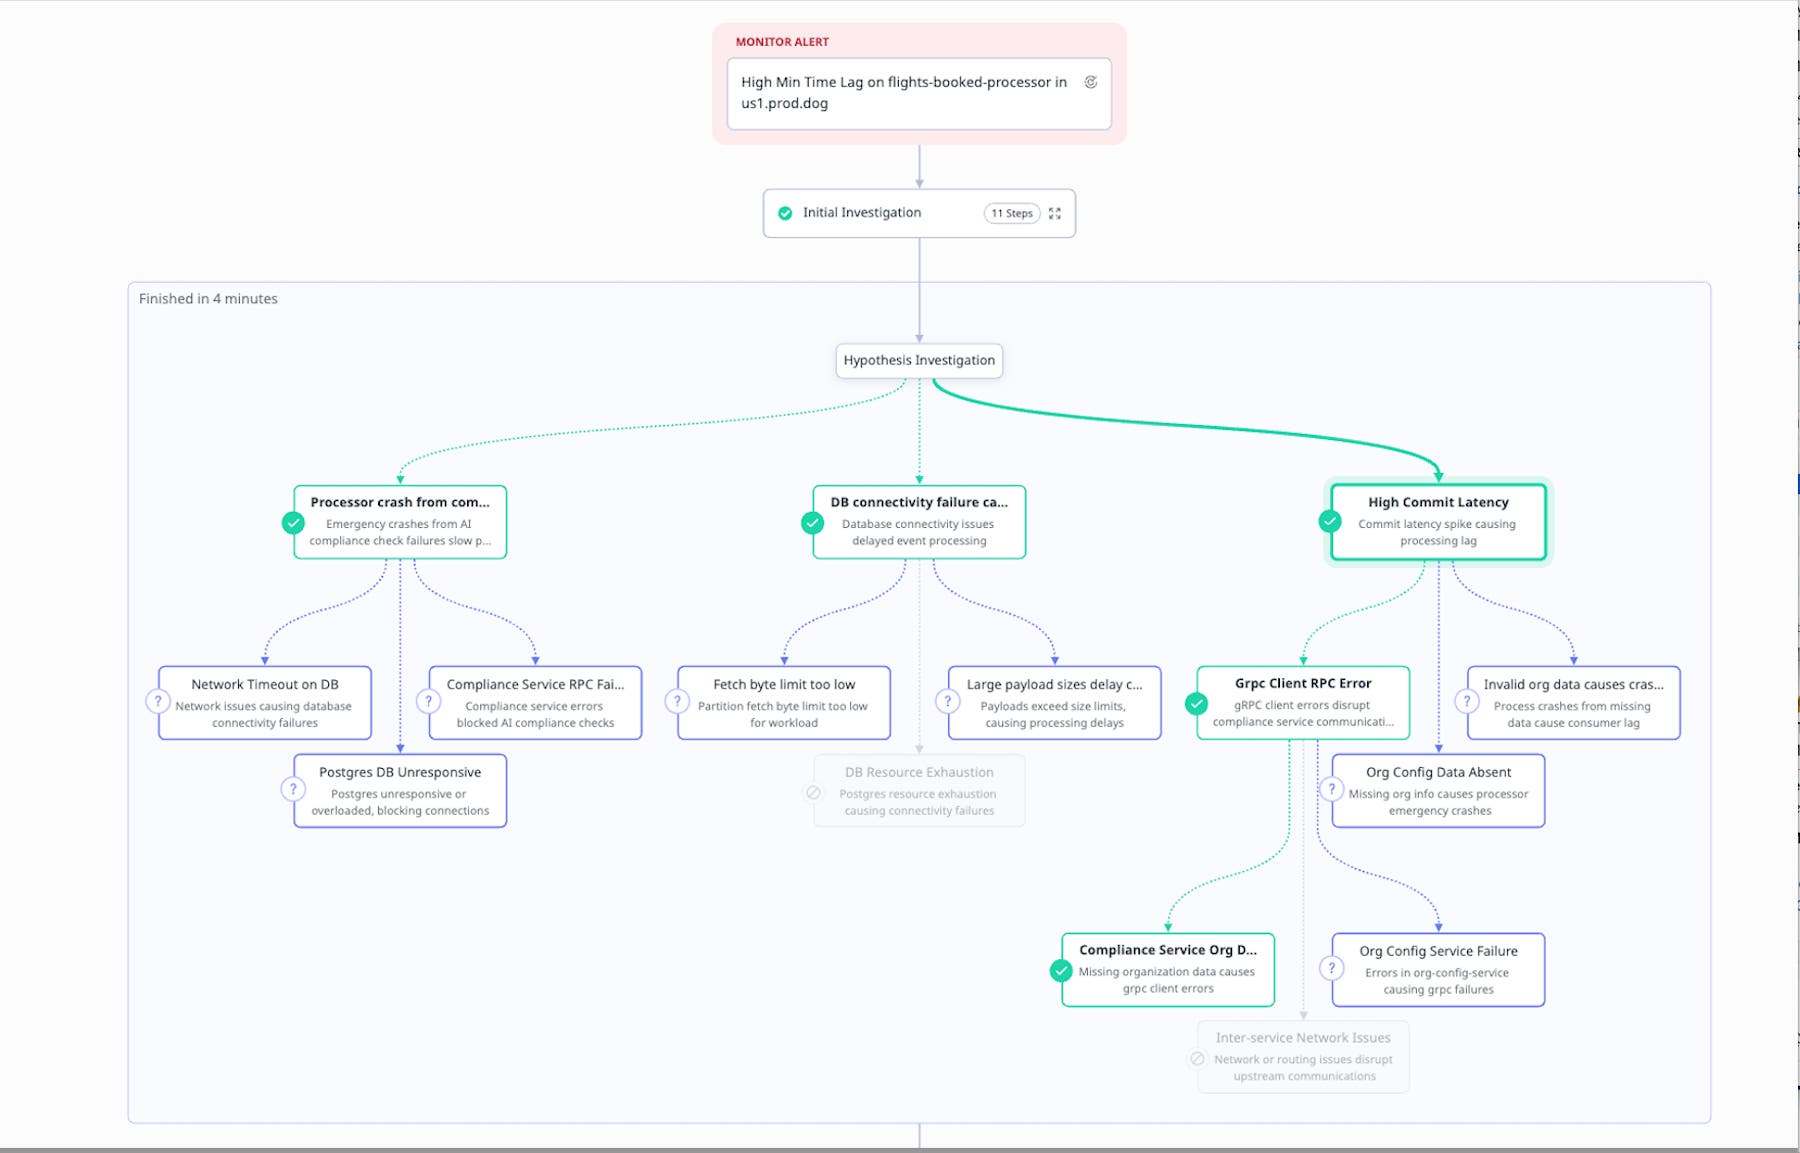Viewport: 1800px width, 1153px height.
Task: Click the disabled icon on DB Resource Exhaustion
Action: (813, 792)
